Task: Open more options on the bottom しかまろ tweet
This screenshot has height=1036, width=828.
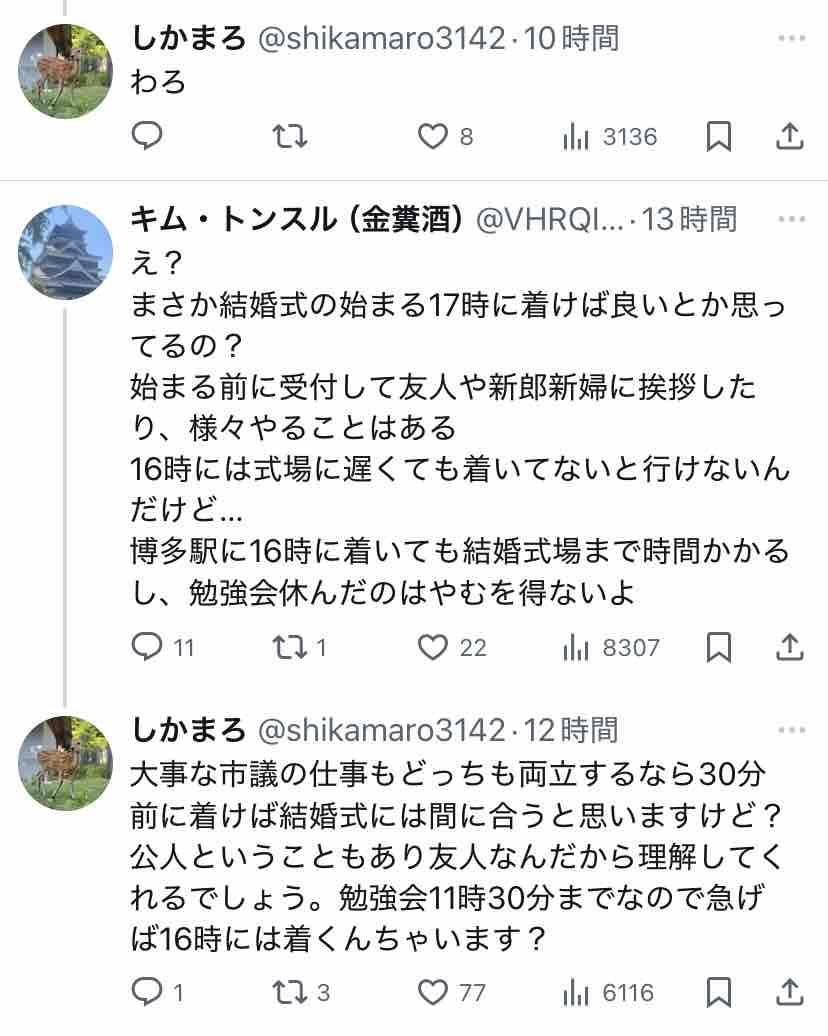Action: coord(791,730)
